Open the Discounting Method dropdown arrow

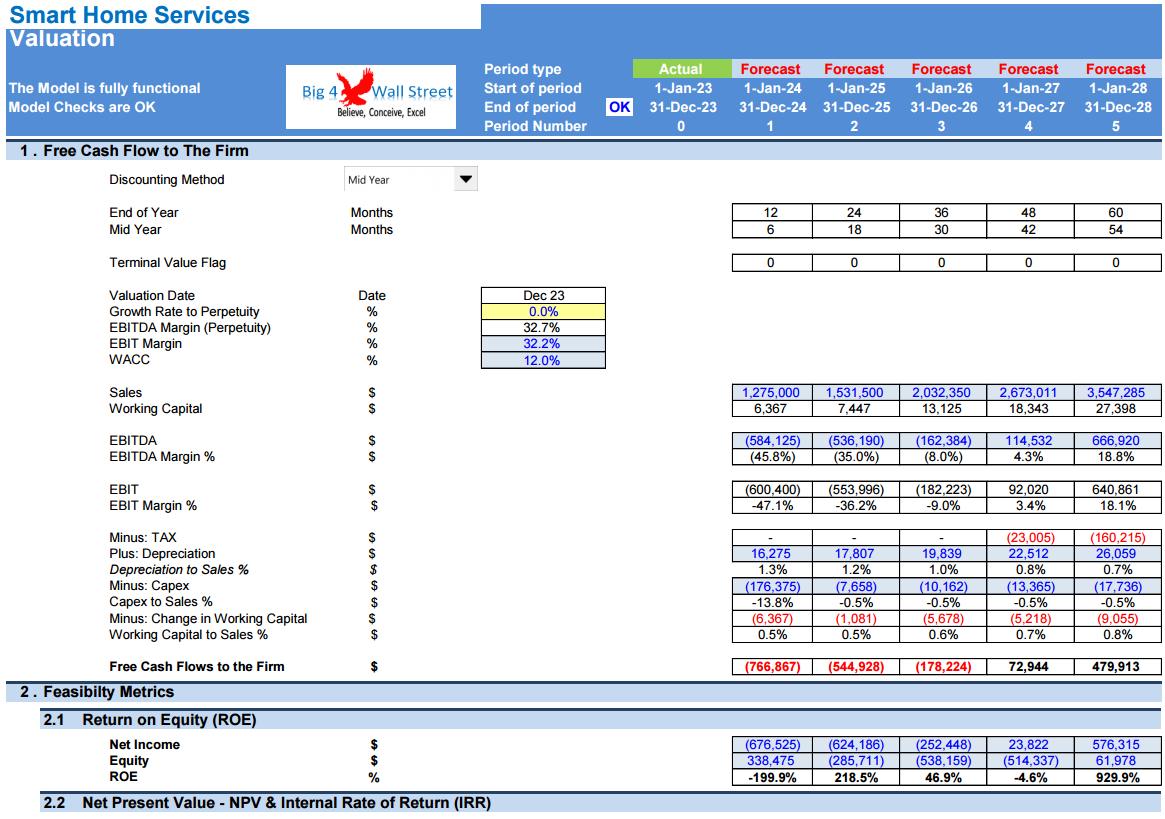coord(465,179)
